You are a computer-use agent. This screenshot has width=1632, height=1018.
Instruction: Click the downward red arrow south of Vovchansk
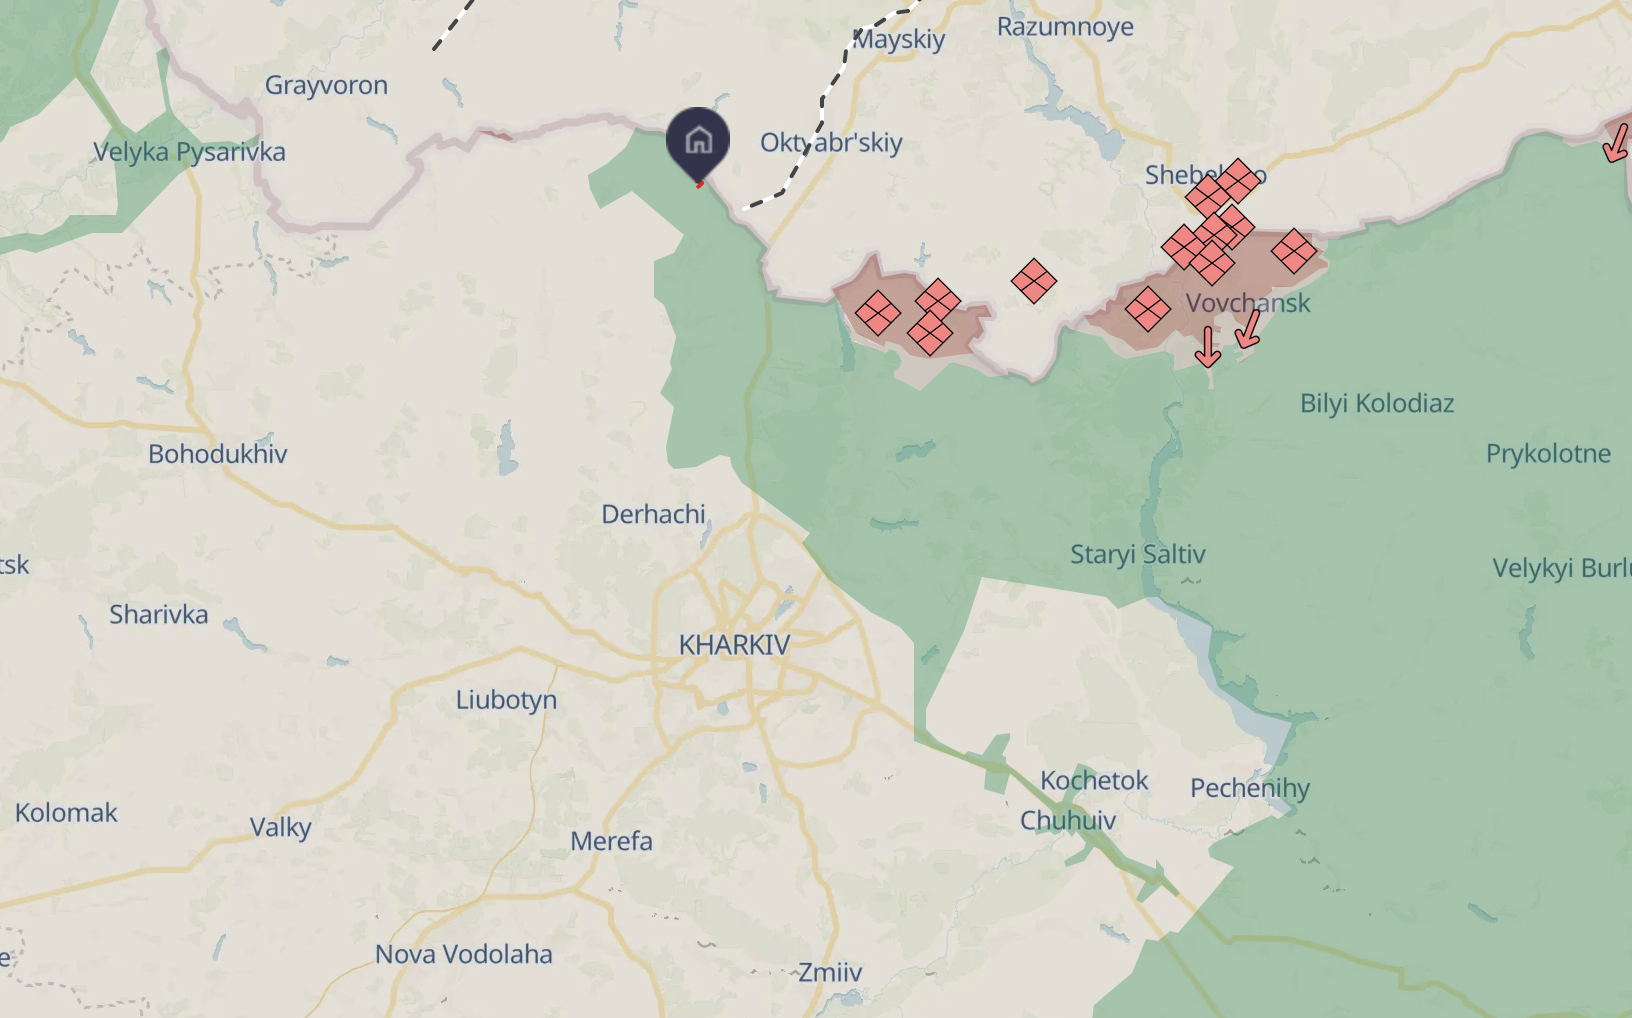coord(1208,346)
